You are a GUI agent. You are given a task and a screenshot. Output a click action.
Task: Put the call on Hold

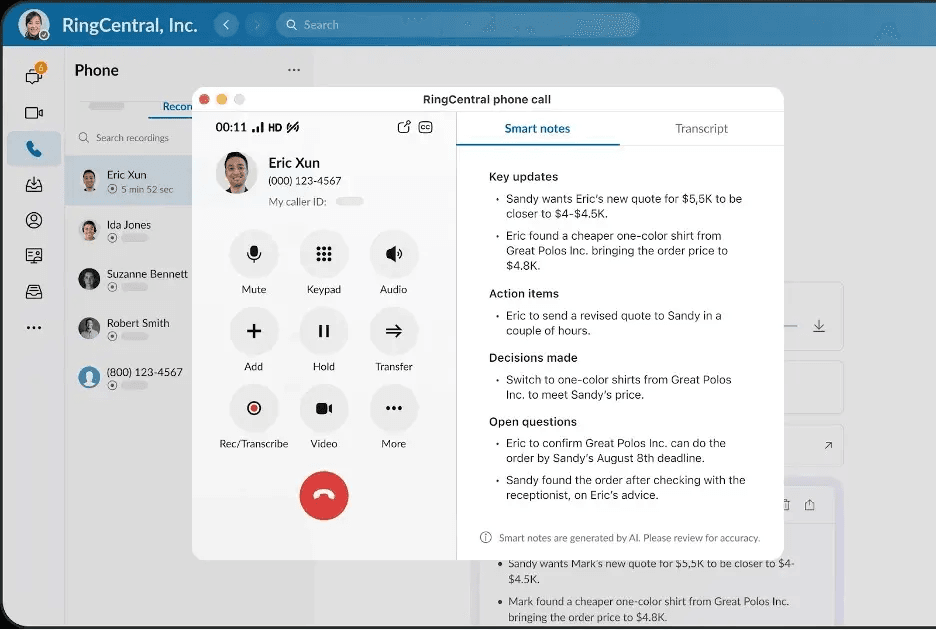(x=323, y=332)
